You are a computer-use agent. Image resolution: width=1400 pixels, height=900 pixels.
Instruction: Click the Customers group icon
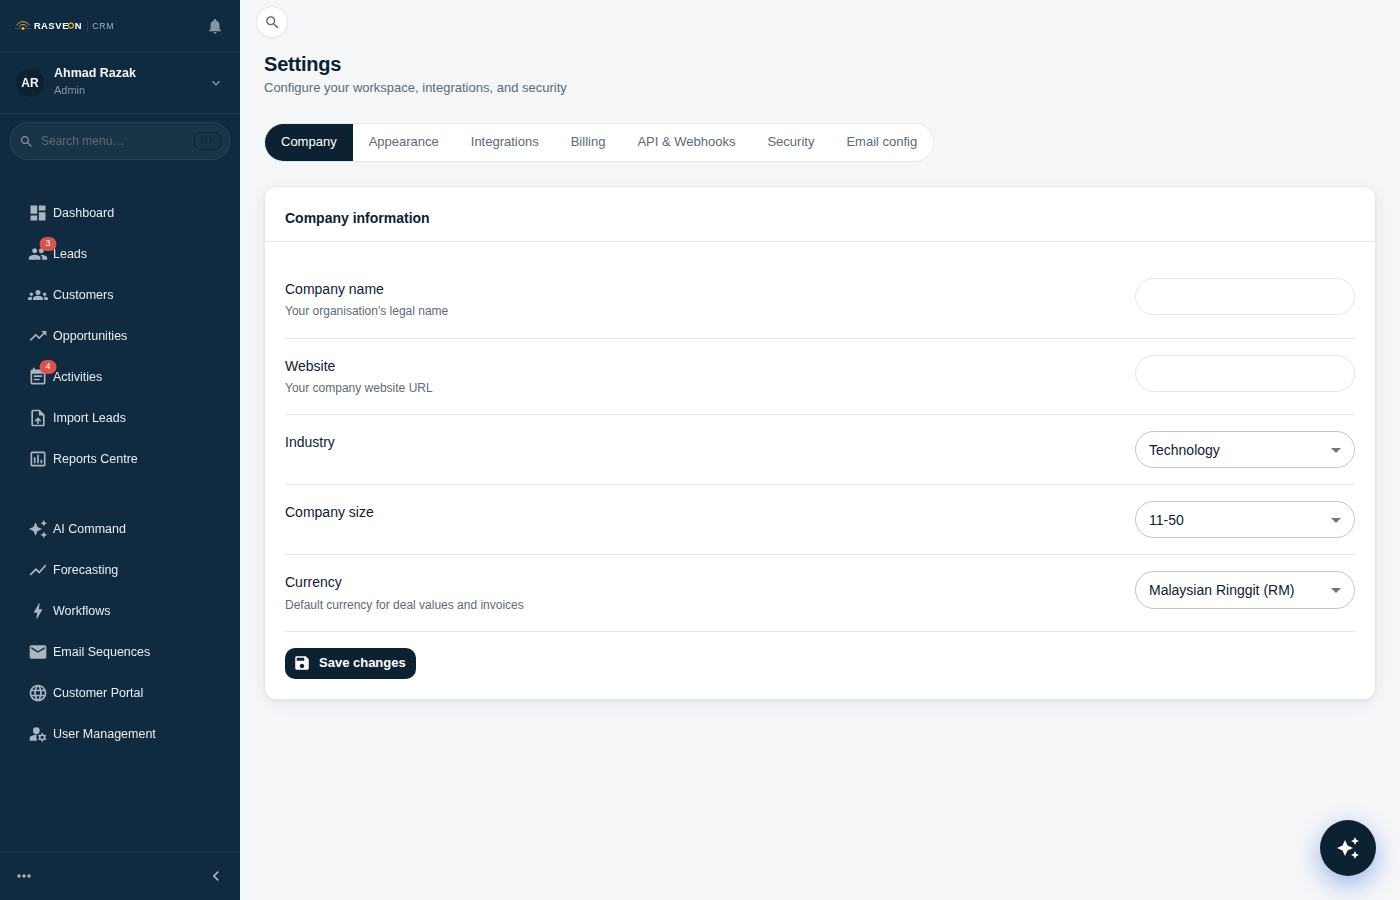coord(38,295)
